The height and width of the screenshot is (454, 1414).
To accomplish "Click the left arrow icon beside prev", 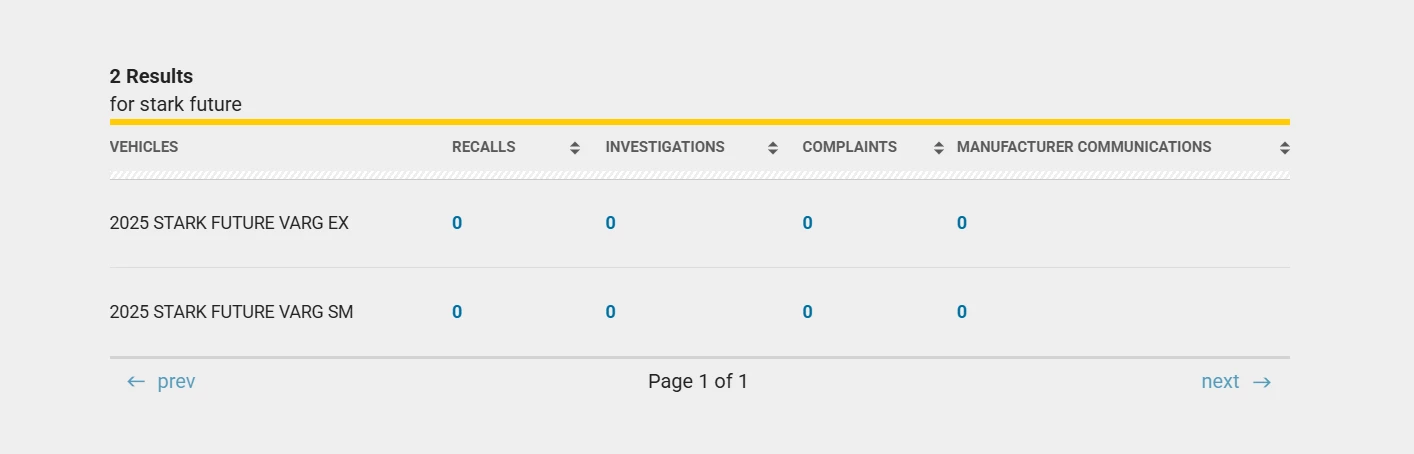I will pos(136,382).
